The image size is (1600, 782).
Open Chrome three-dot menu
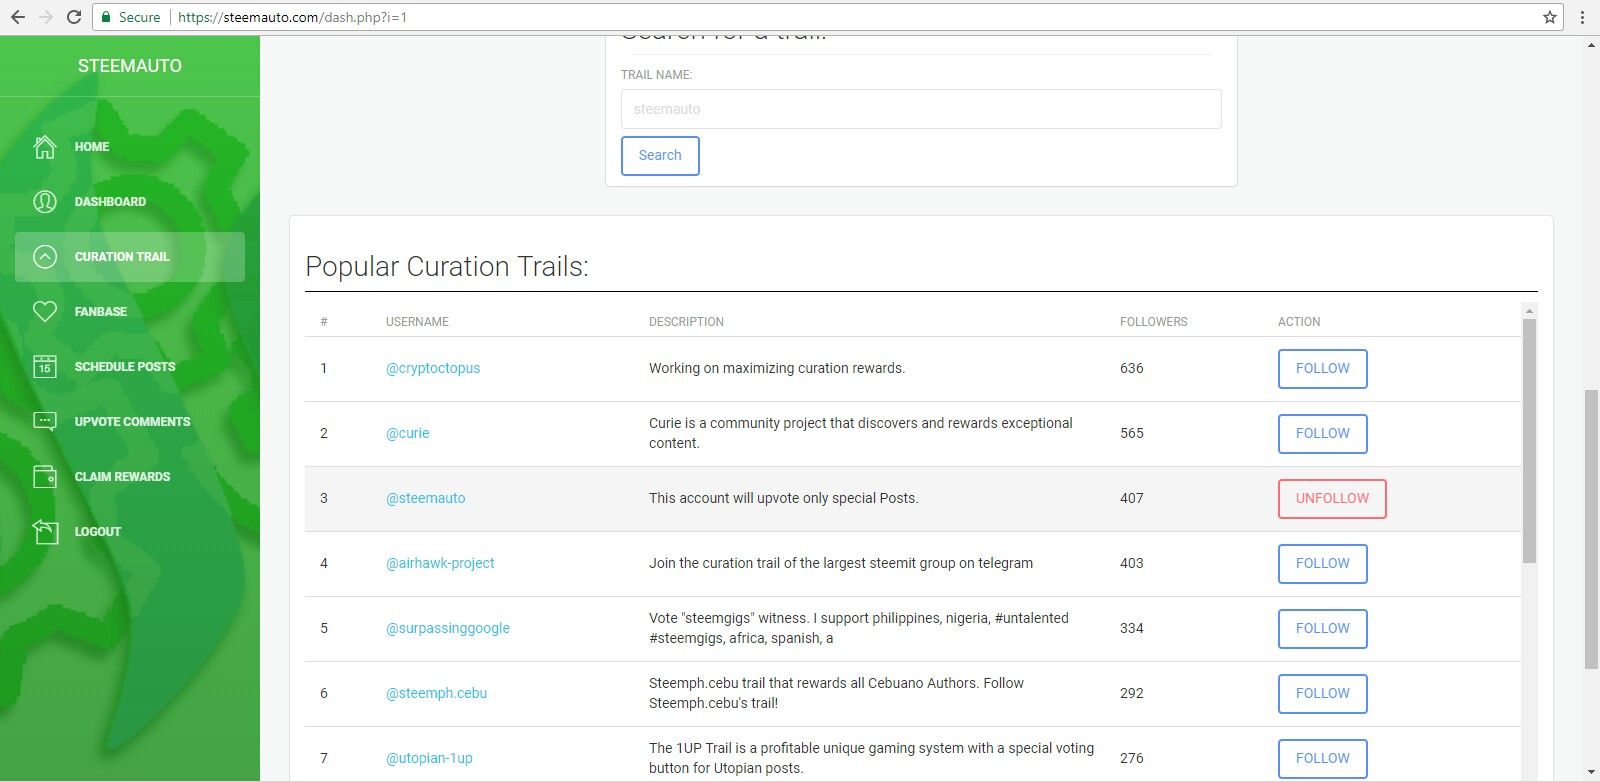point(1582,17)
